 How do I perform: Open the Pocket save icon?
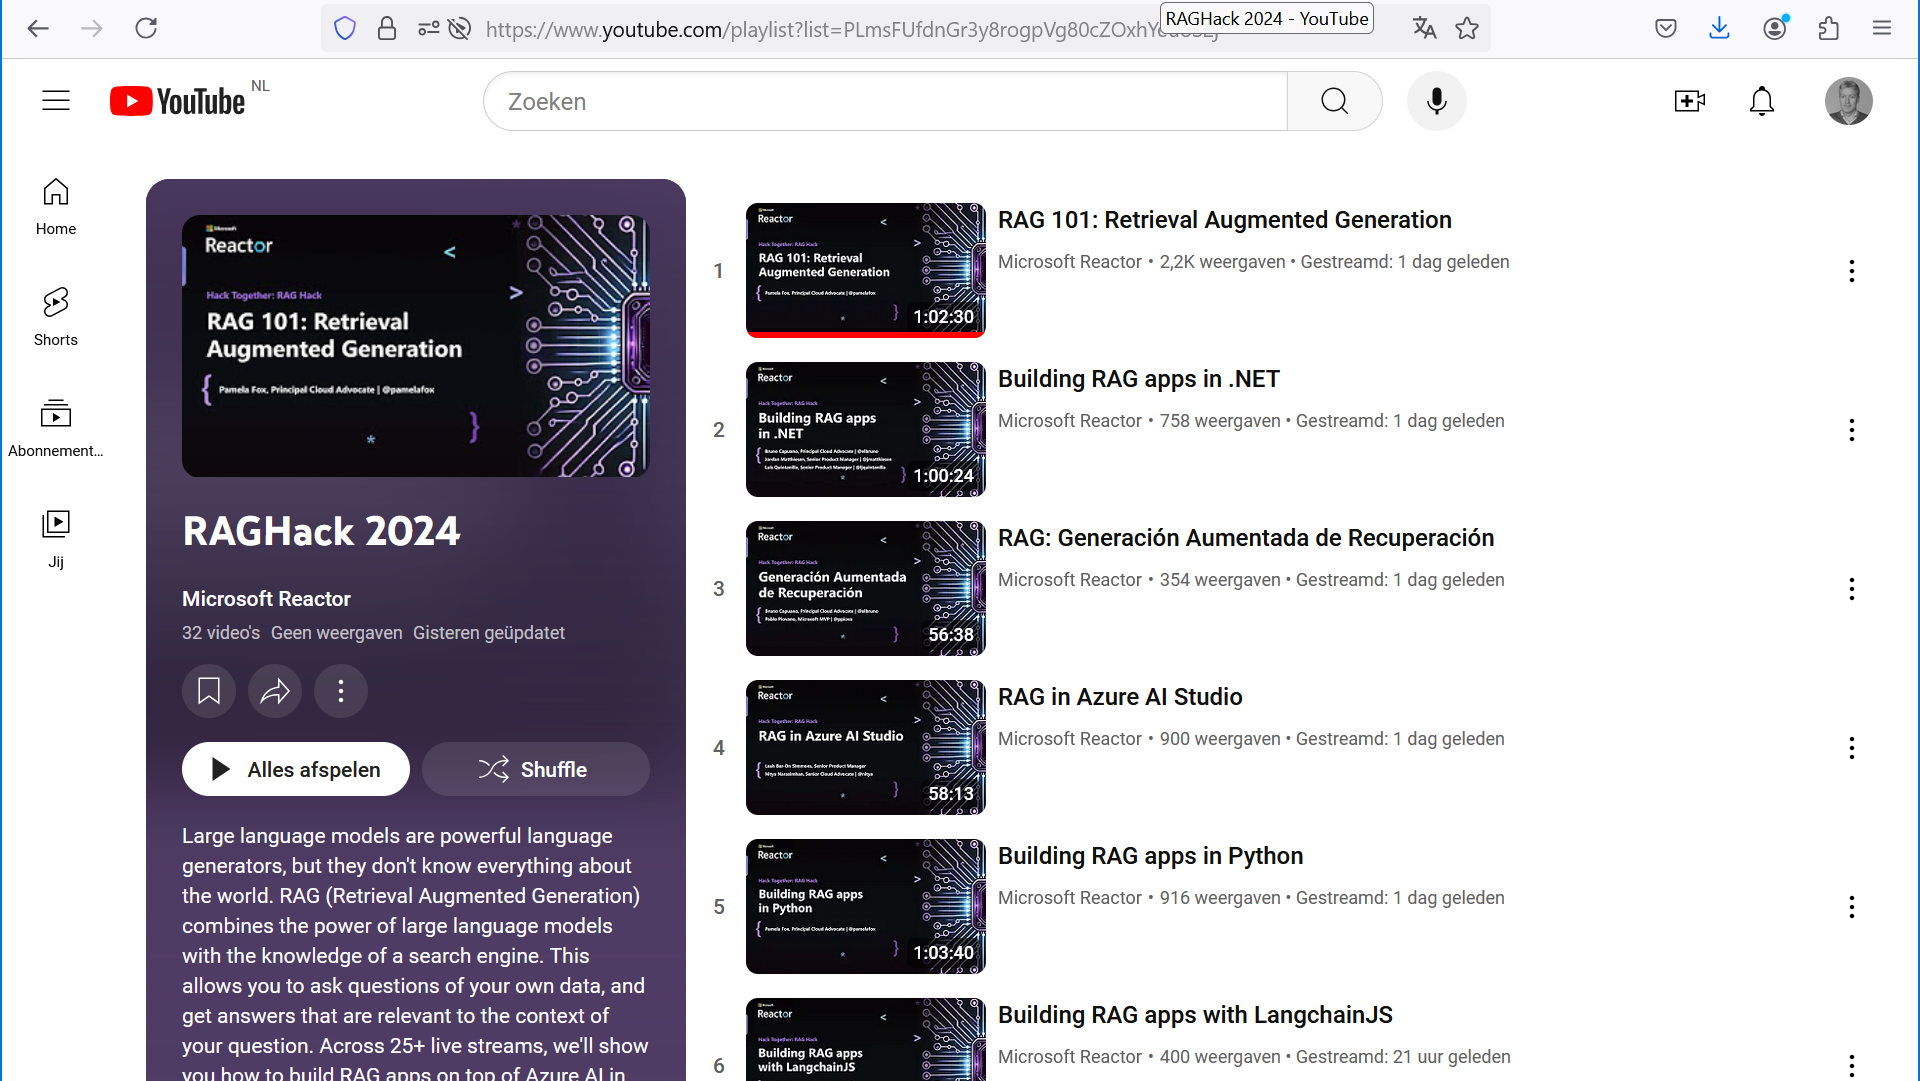1666,28
